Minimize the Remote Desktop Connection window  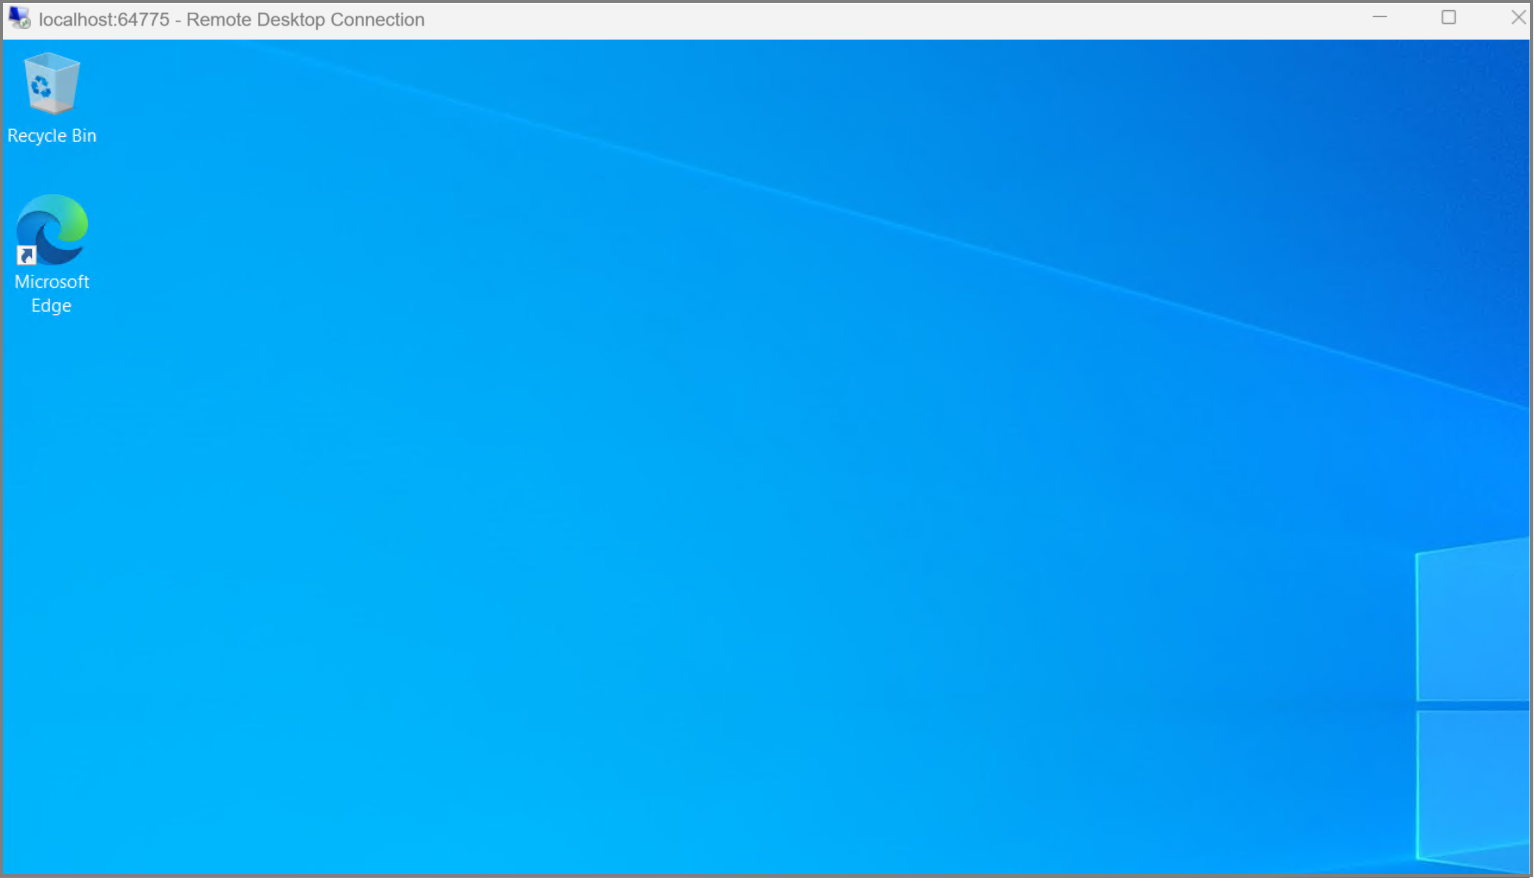[1380, 18]
